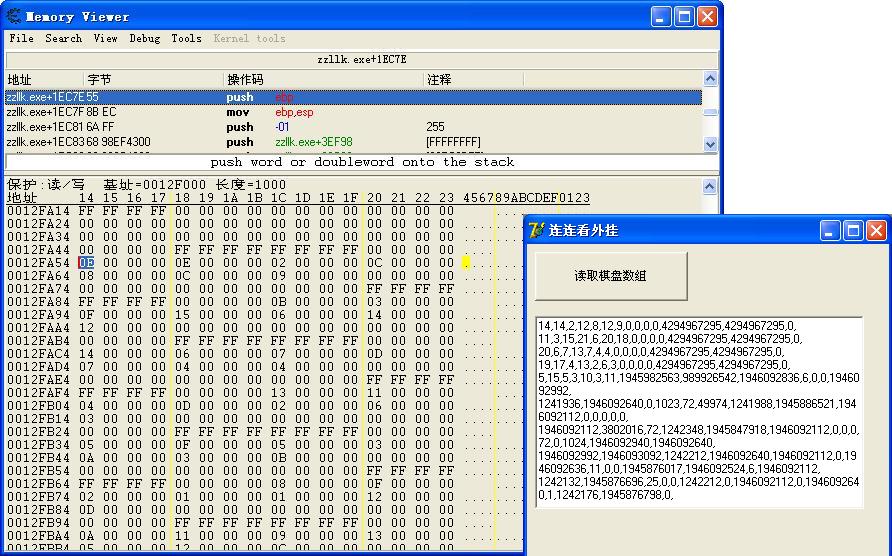Maximize the Memory Viewer window
This screenshot has height=556, width=892.
pos(684,17)
